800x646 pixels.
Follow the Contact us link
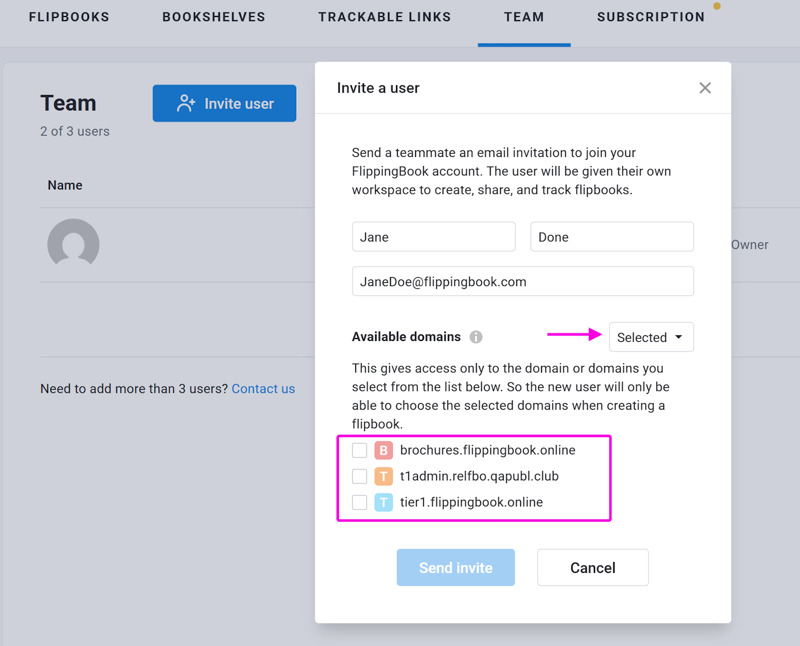pyautogui.click(x=263, y=389)
